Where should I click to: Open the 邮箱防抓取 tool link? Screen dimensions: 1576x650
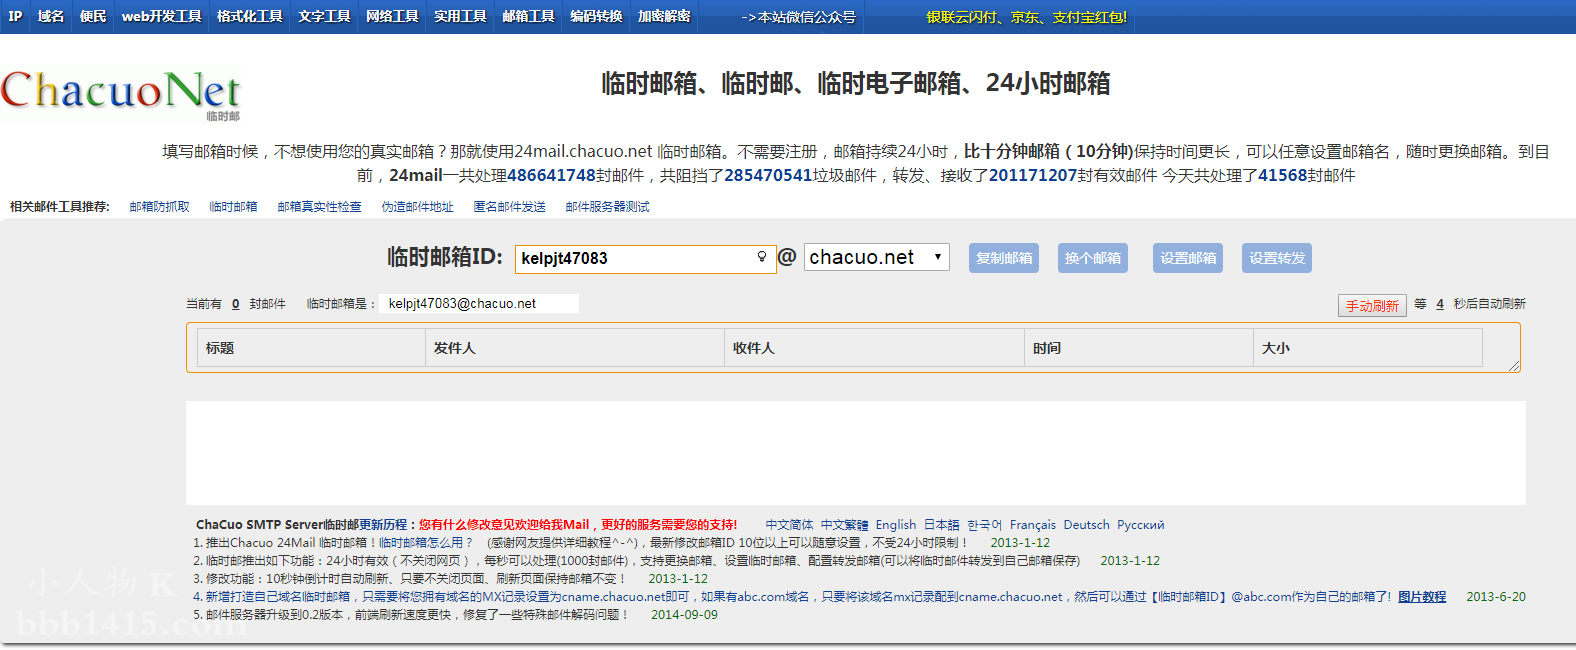point(160,207)
